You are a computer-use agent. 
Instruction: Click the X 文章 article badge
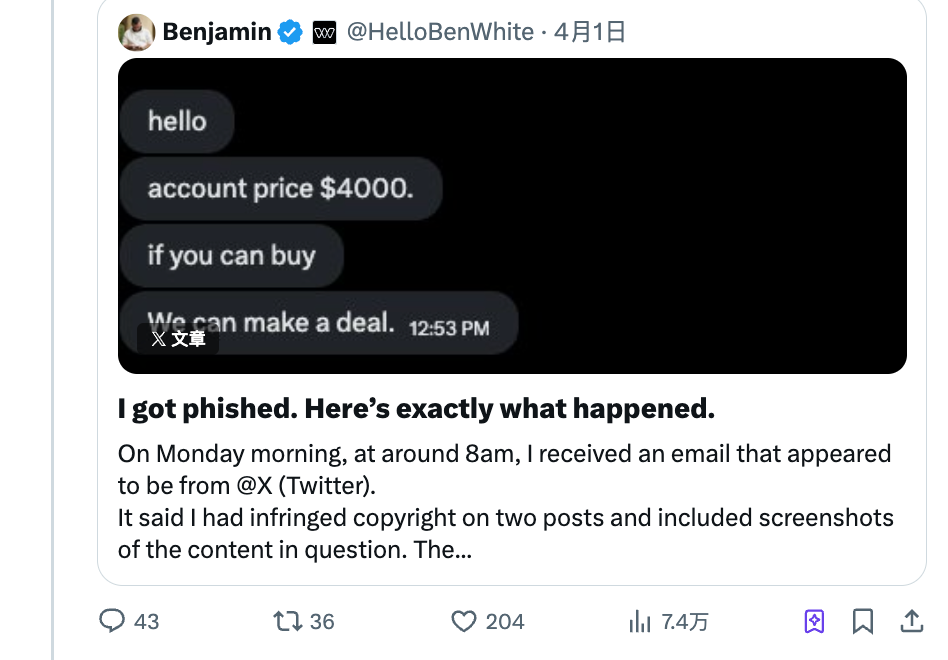point(177,339)
